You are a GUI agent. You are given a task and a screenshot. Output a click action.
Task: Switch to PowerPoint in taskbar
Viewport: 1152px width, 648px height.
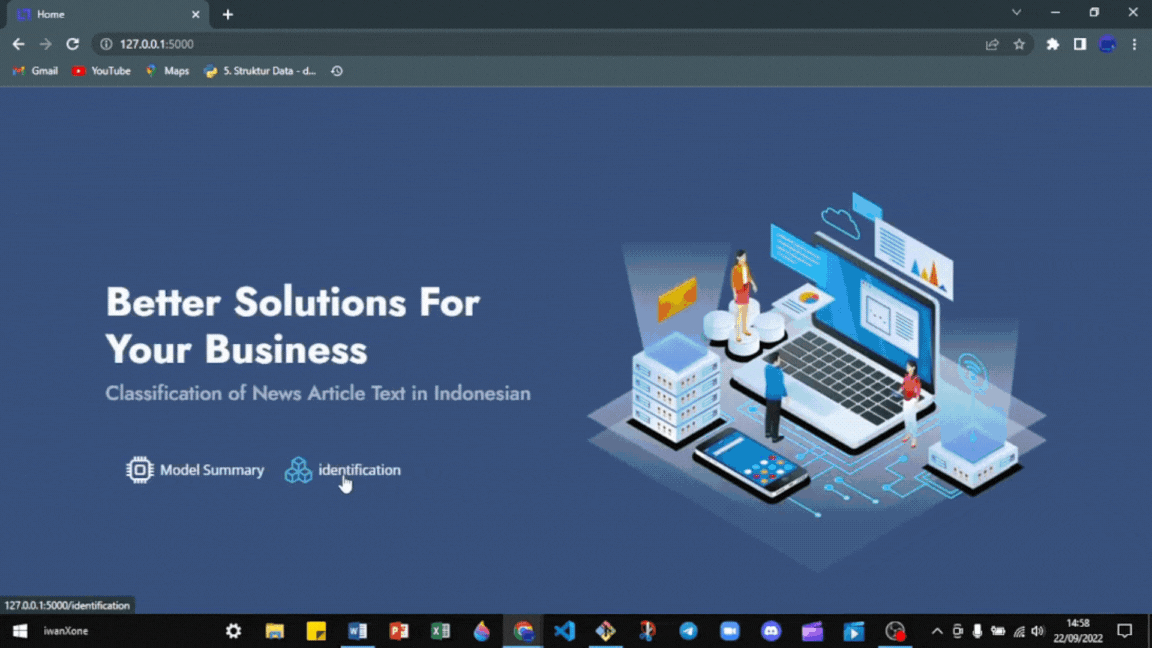point(399,631)
